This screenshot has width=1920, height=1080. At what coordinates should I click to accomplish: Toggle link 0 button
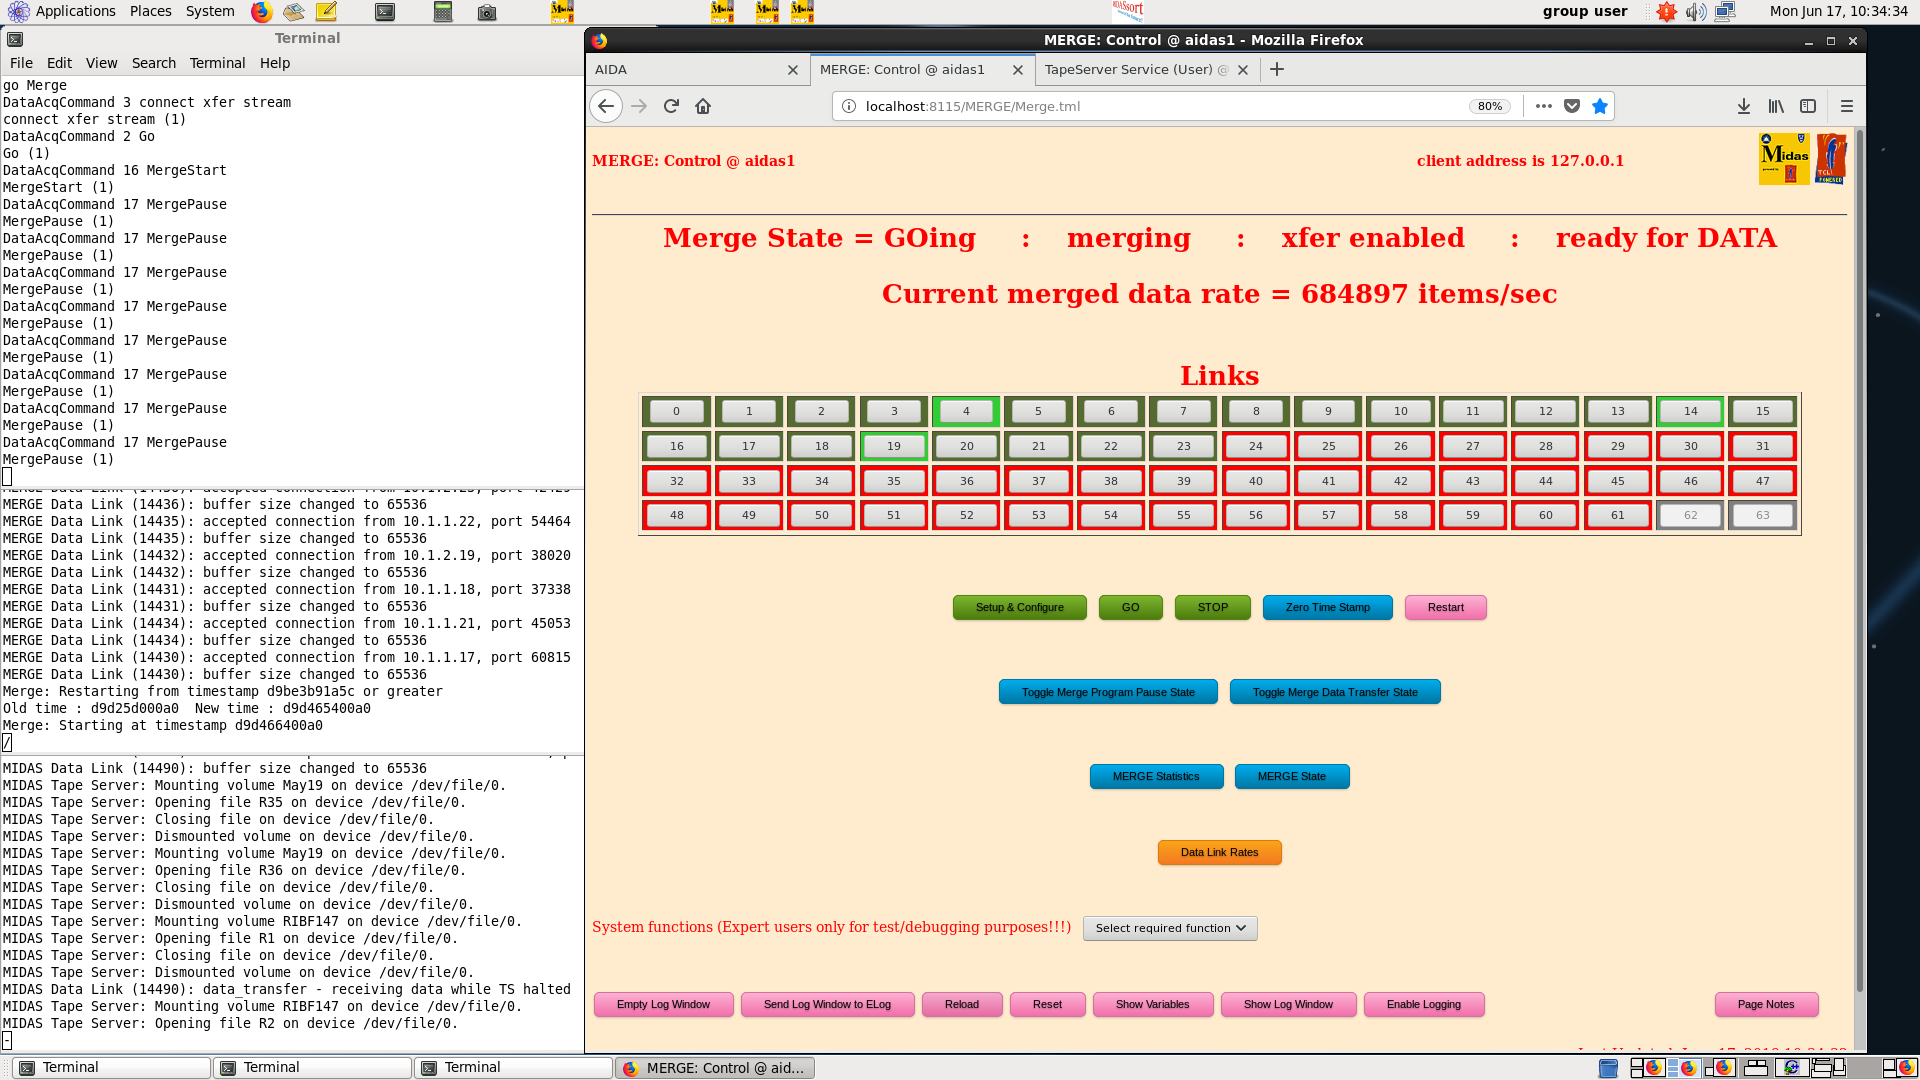point(676,411)
